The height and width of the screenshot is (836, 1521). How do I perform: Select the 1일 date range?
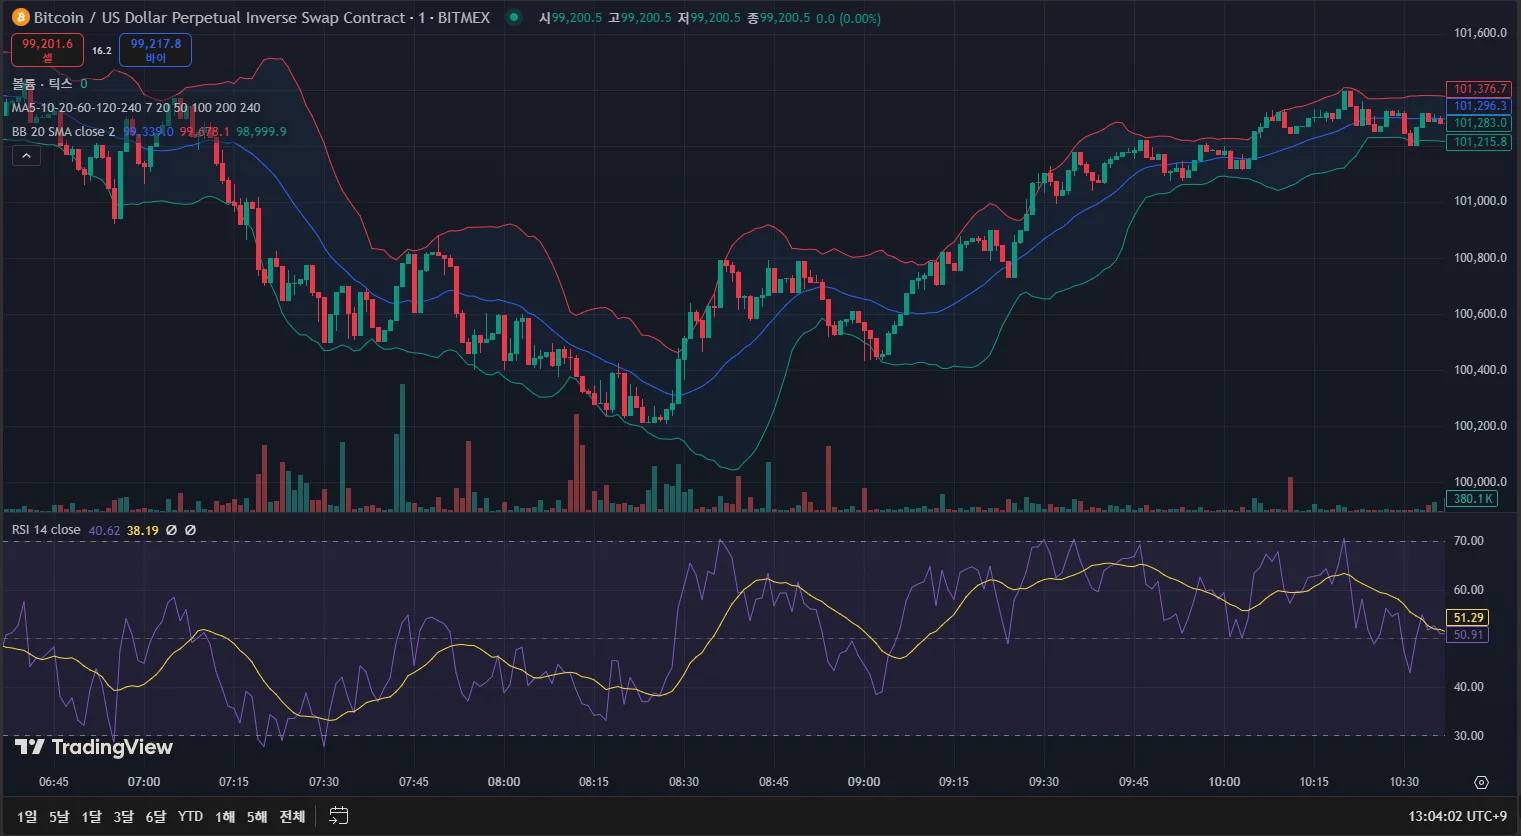point(27,817)
